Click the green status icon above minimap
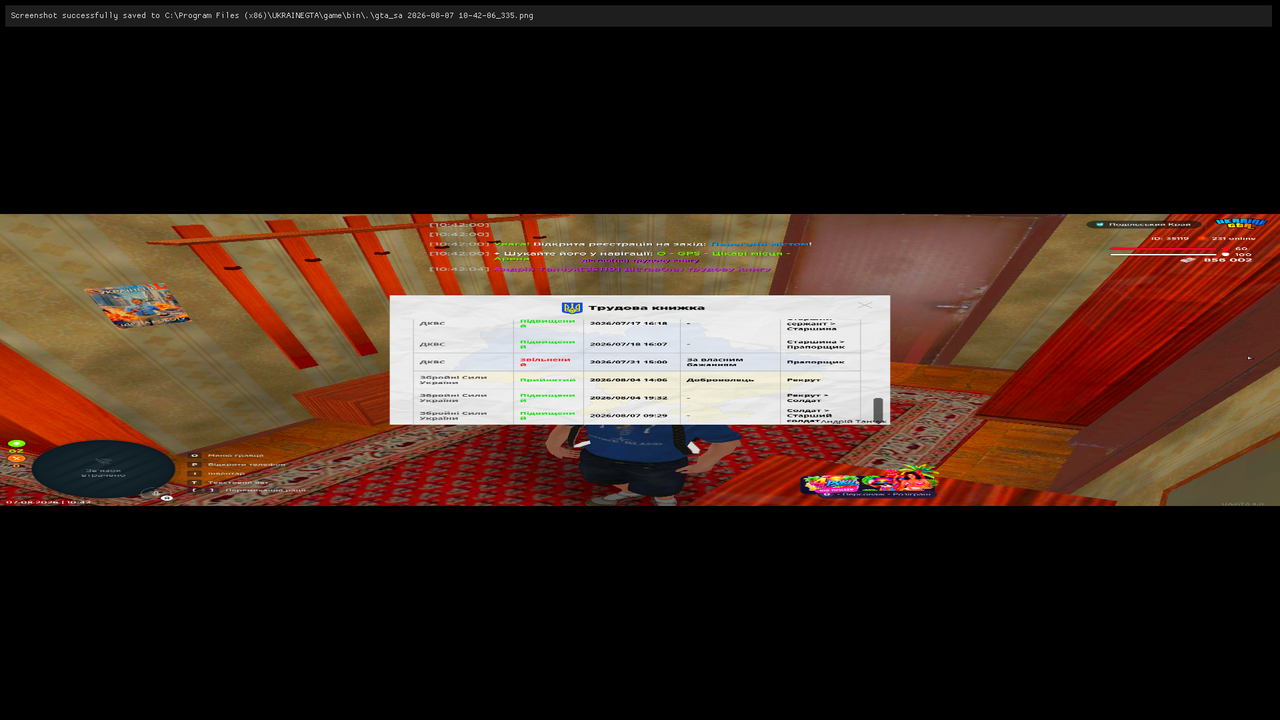This screenshot has width=1280, height=720. pos(16,443)
